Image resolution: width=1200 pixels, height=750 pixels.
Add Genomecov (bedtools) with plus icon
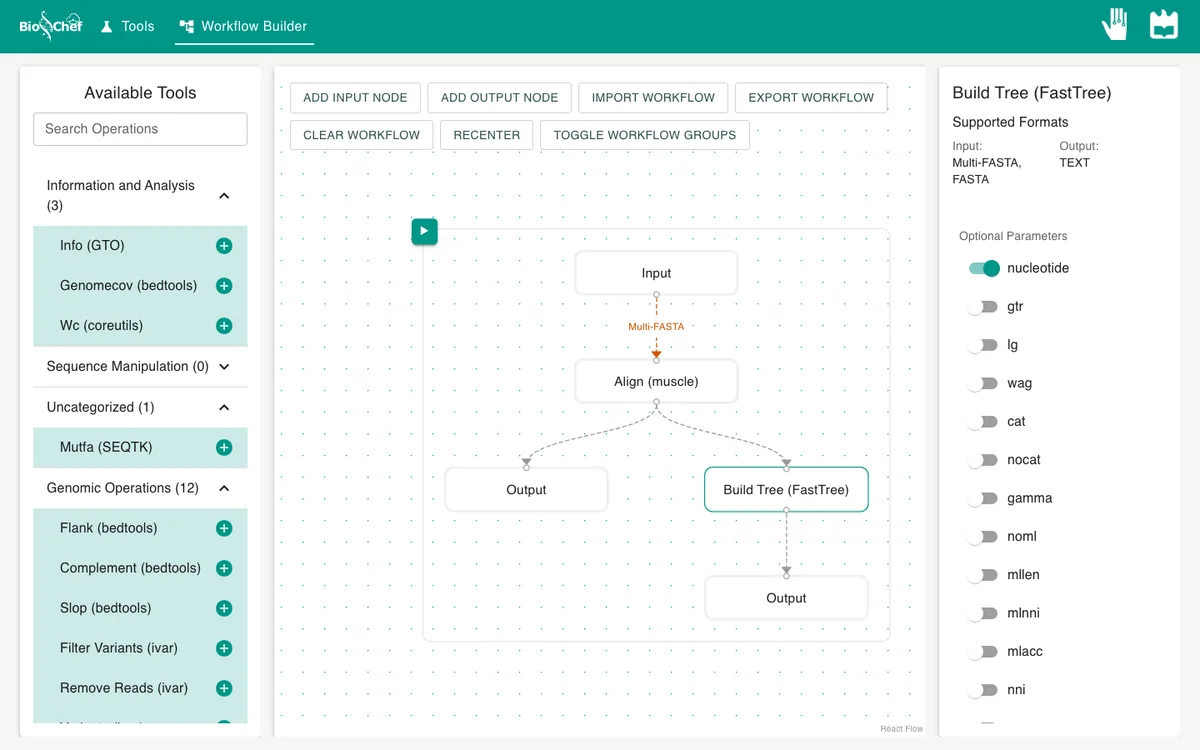tap(224, 286)
